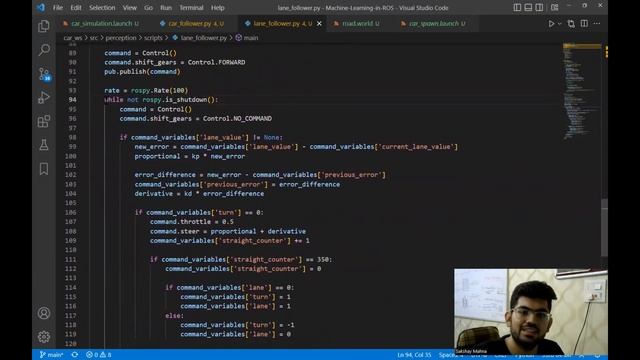Image resolution: width=640 pixels, height=360 pixels.
Task: Click the car_ws breadcrumb
Action: (x=73, y=38)
